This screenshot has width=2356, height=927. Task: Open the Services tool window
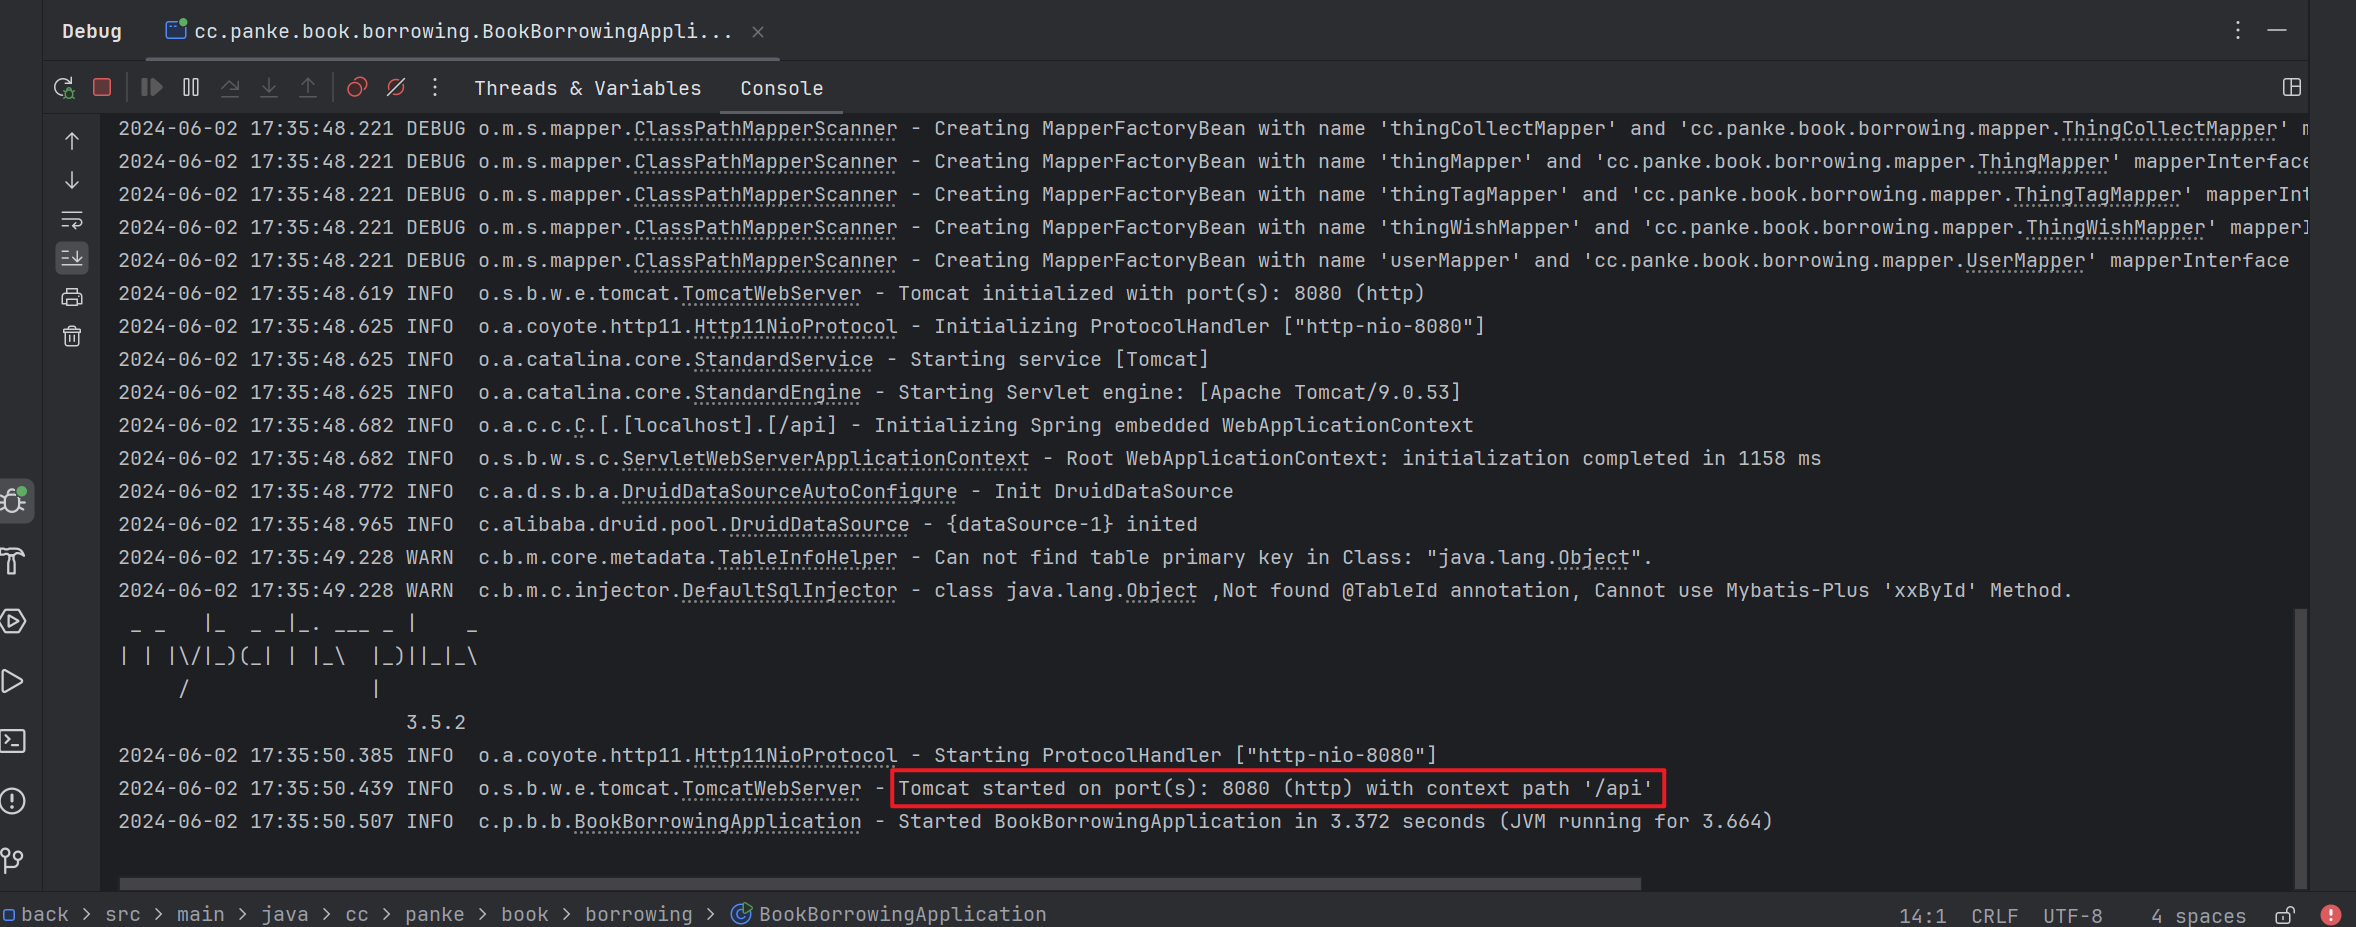13,621
